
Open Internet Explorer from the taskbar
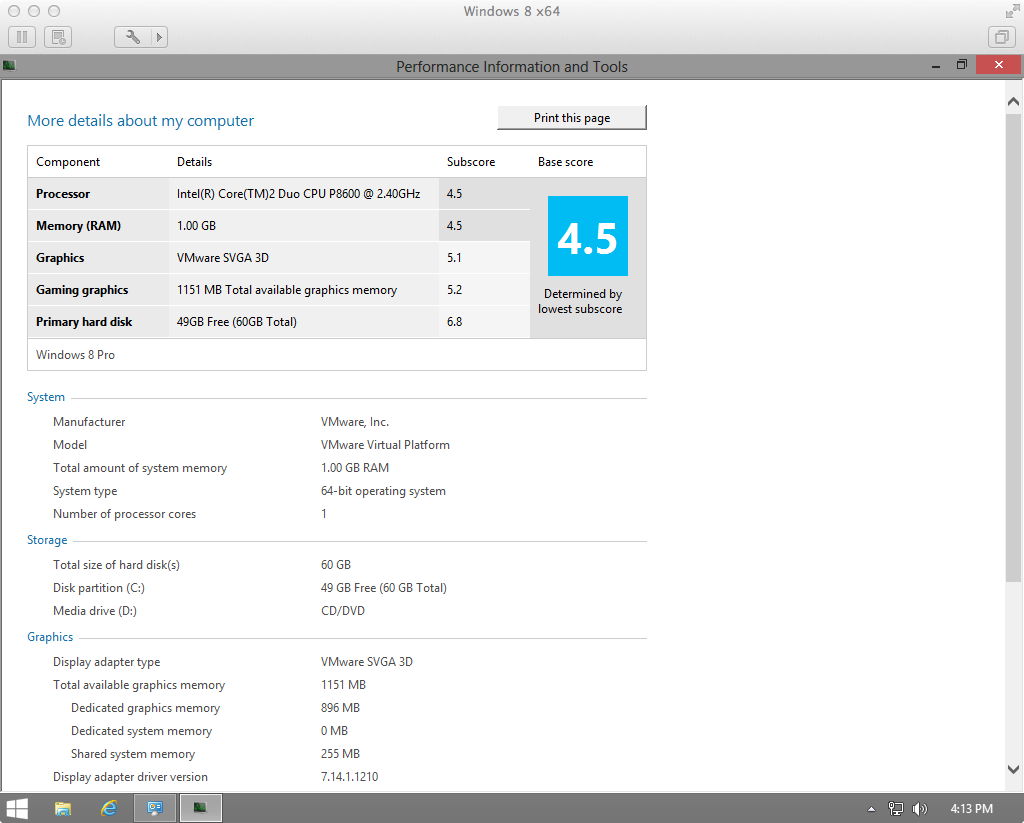(x=109, y=808)
